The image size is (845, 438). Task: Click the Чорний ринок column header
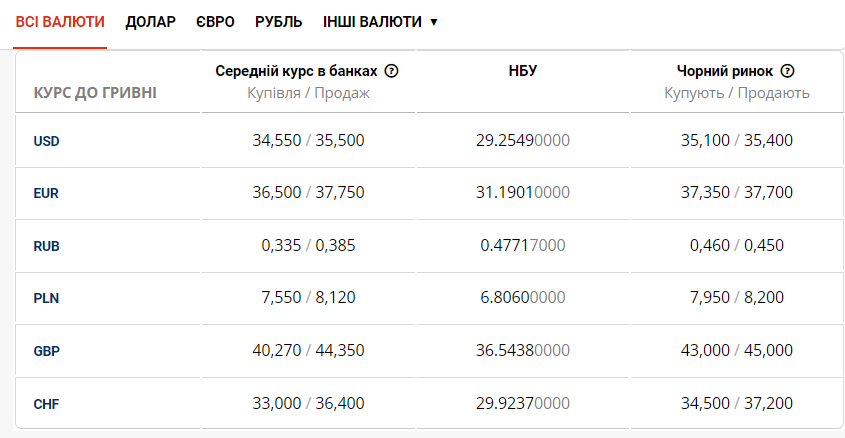click(725, 71)
